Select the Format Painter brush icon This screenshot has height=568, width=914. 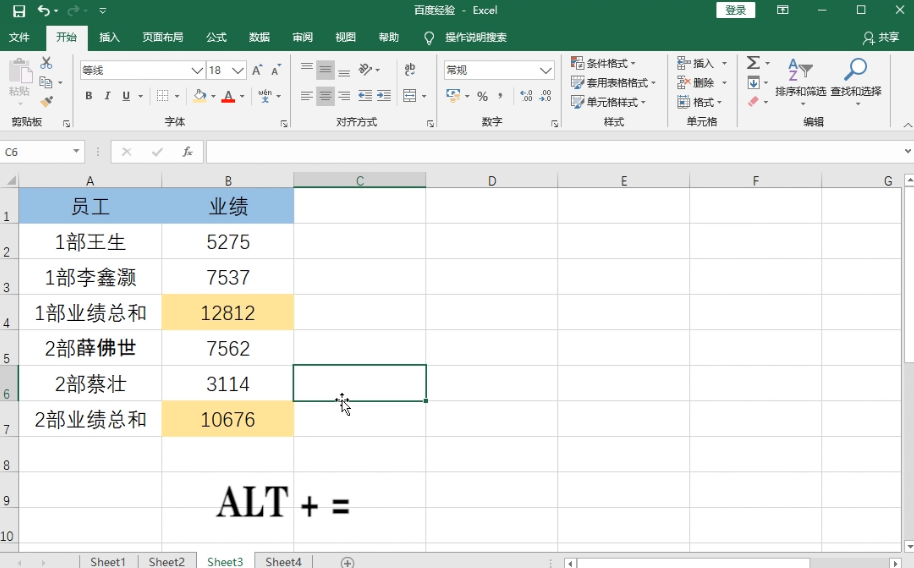point(47,101)
